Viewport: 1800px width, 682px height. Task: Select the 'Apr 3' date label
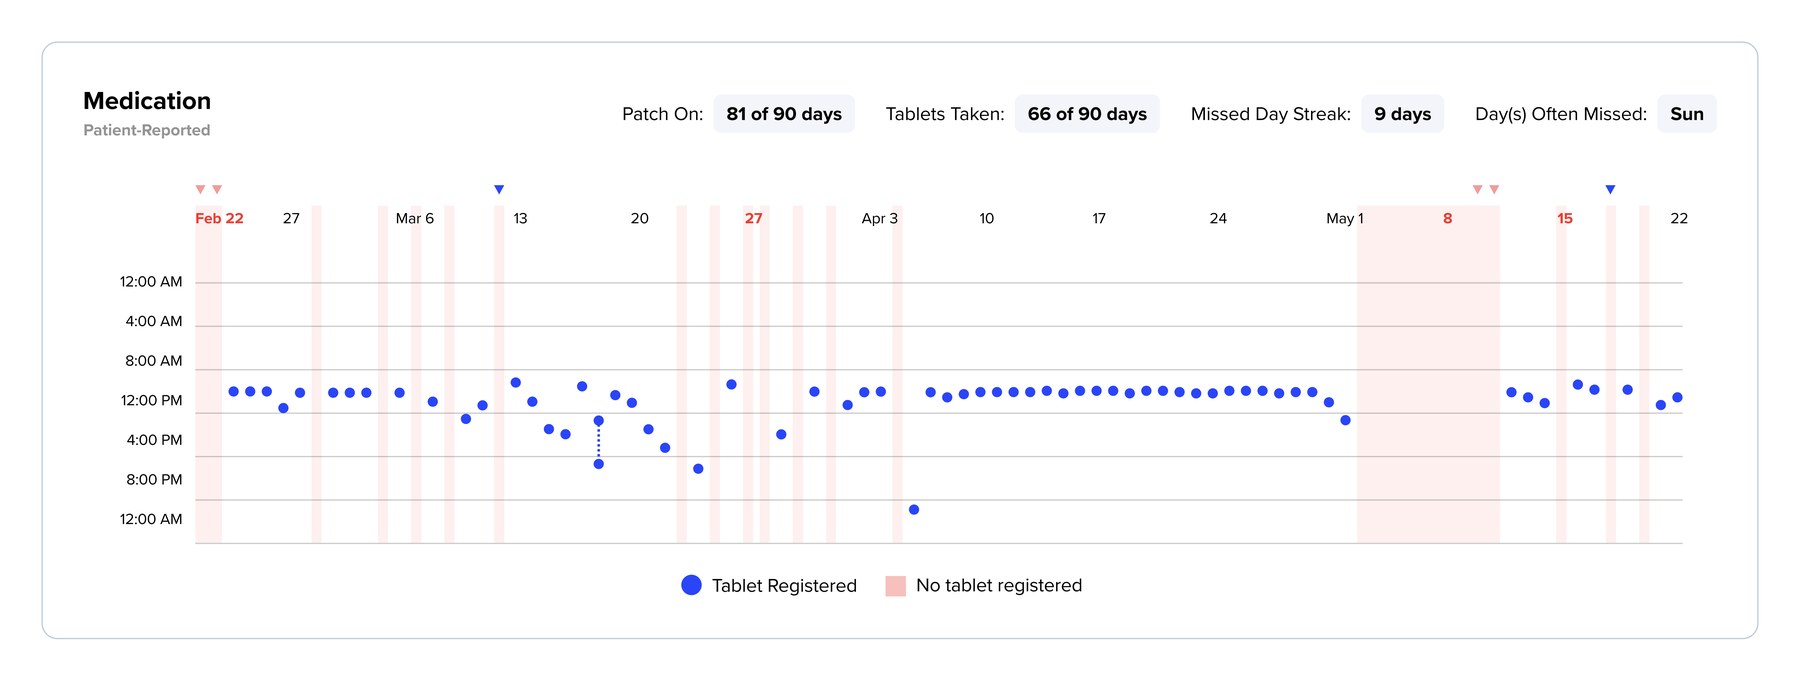pos(880,218)
